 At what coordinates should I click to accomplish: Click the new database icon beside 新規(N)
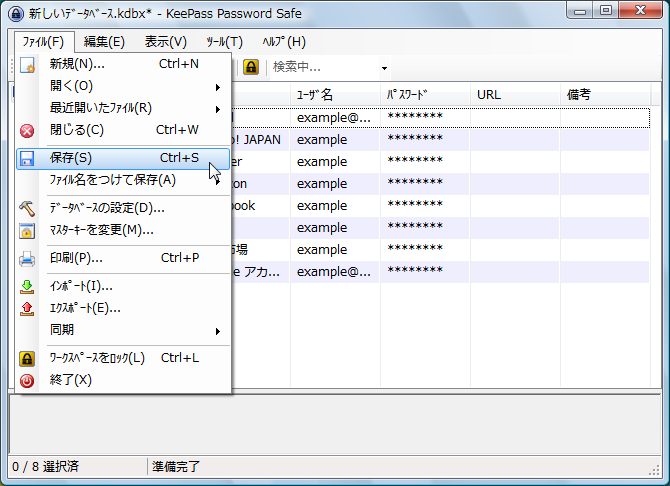[x=27, y=65]
